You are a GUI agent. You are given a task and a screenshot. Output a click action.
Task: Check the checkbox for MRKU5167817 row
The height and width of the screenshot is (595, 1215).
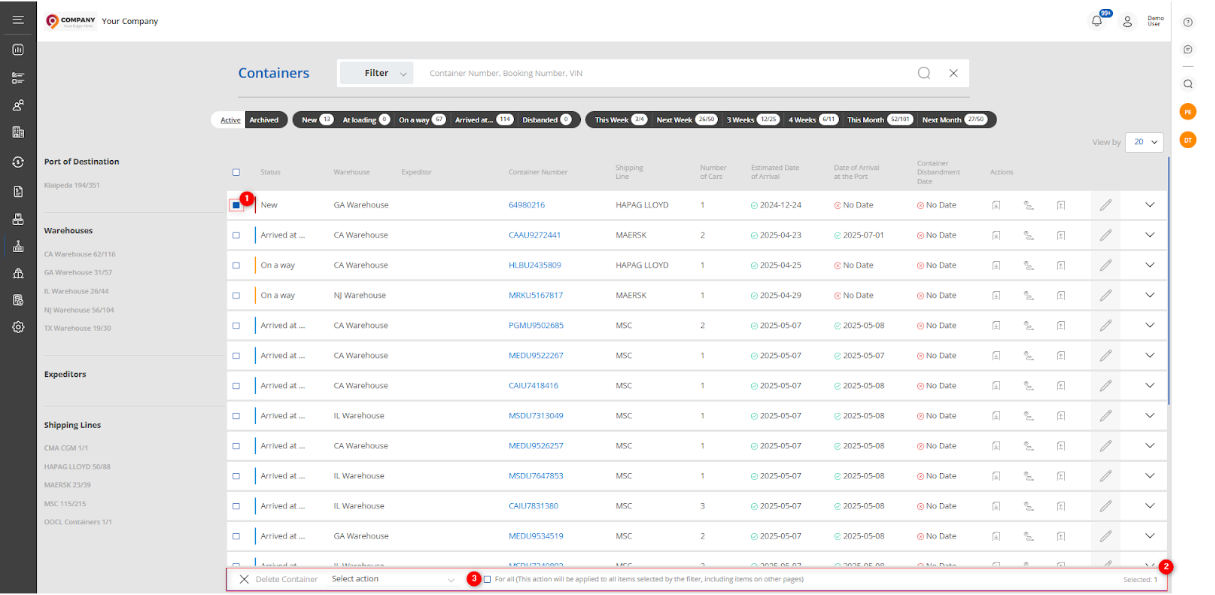click(x=236, y=295)
